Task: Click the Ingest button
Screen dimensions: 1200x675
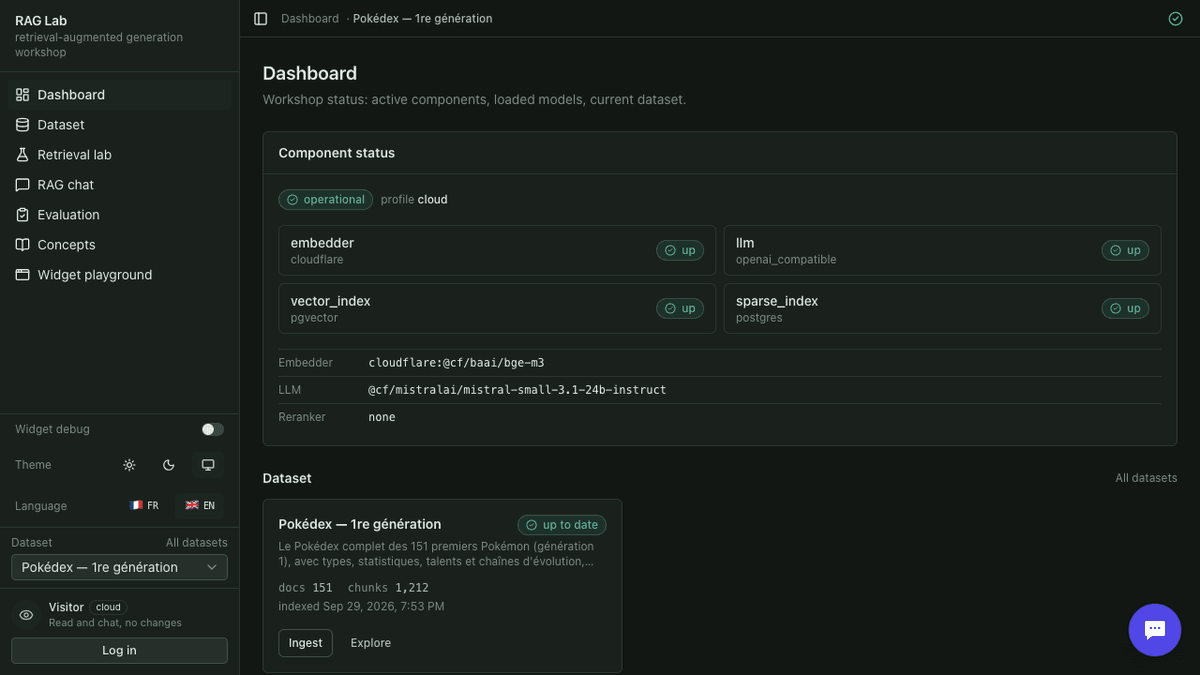Action: [306, 643]
